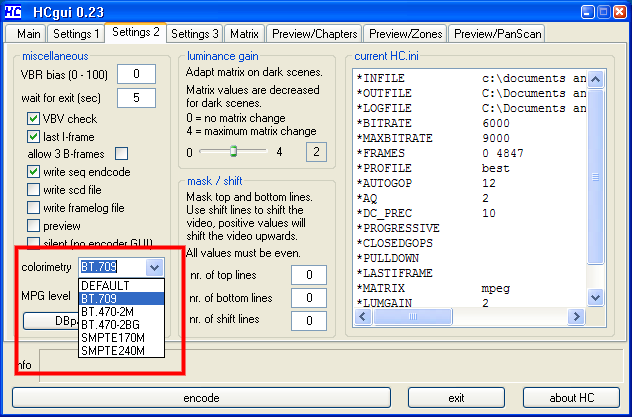Click the *PROFILE best line

[x=433, y=168]
